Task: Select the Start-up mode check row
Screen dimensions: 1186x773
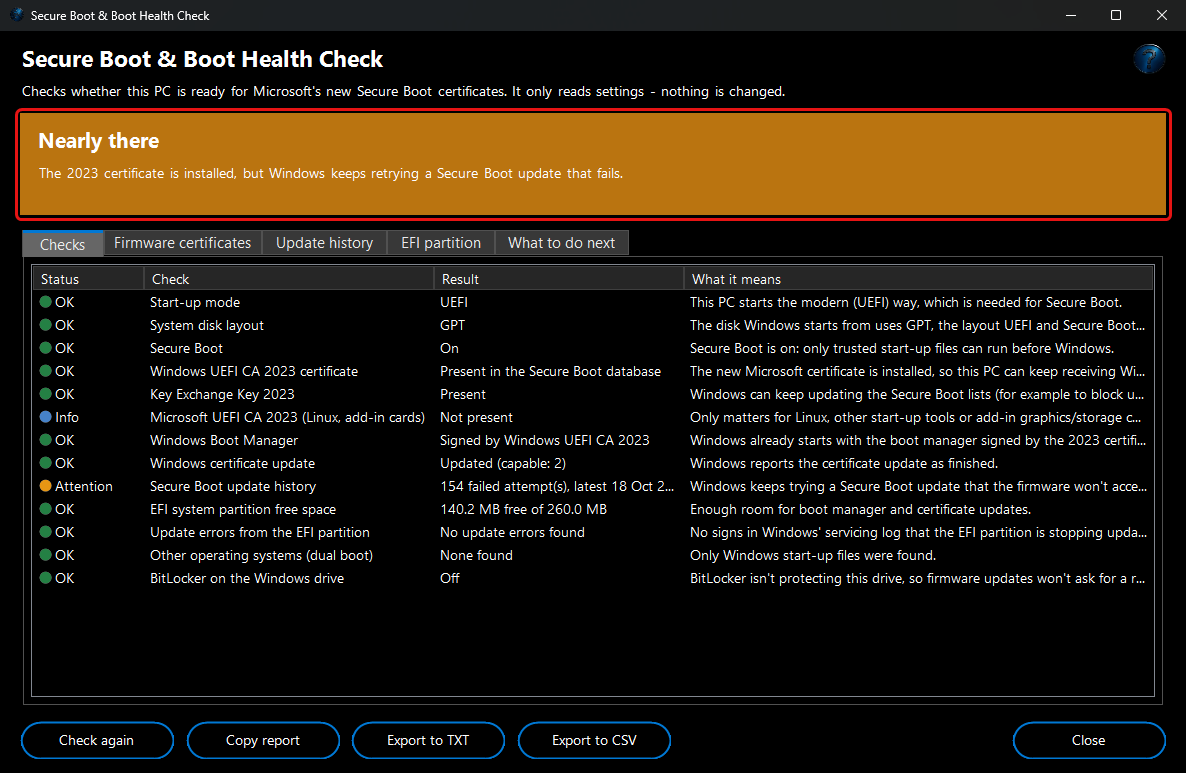Action: 593,302
